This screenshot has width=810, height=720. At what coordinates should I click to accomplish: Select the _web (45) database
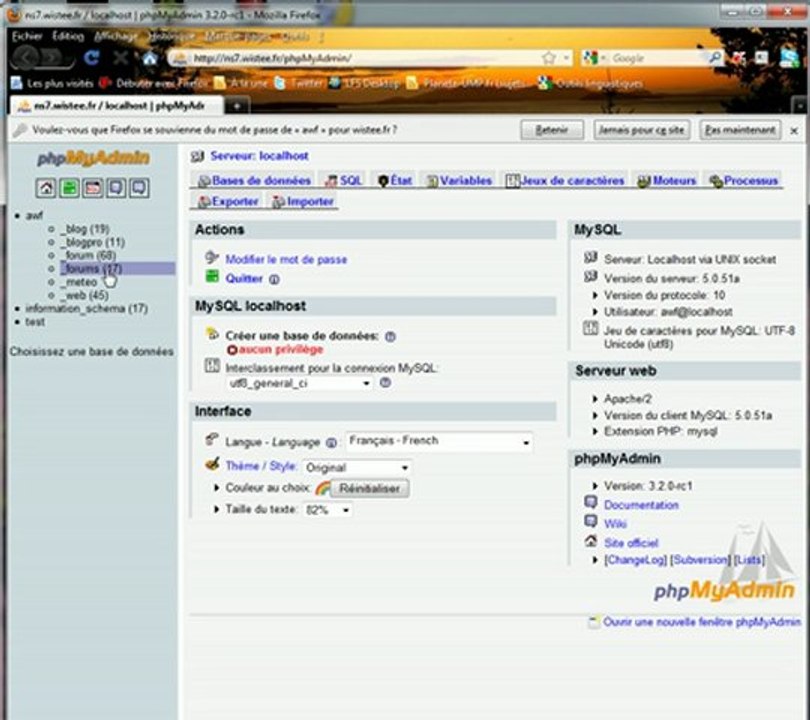(x=84, y=295)
